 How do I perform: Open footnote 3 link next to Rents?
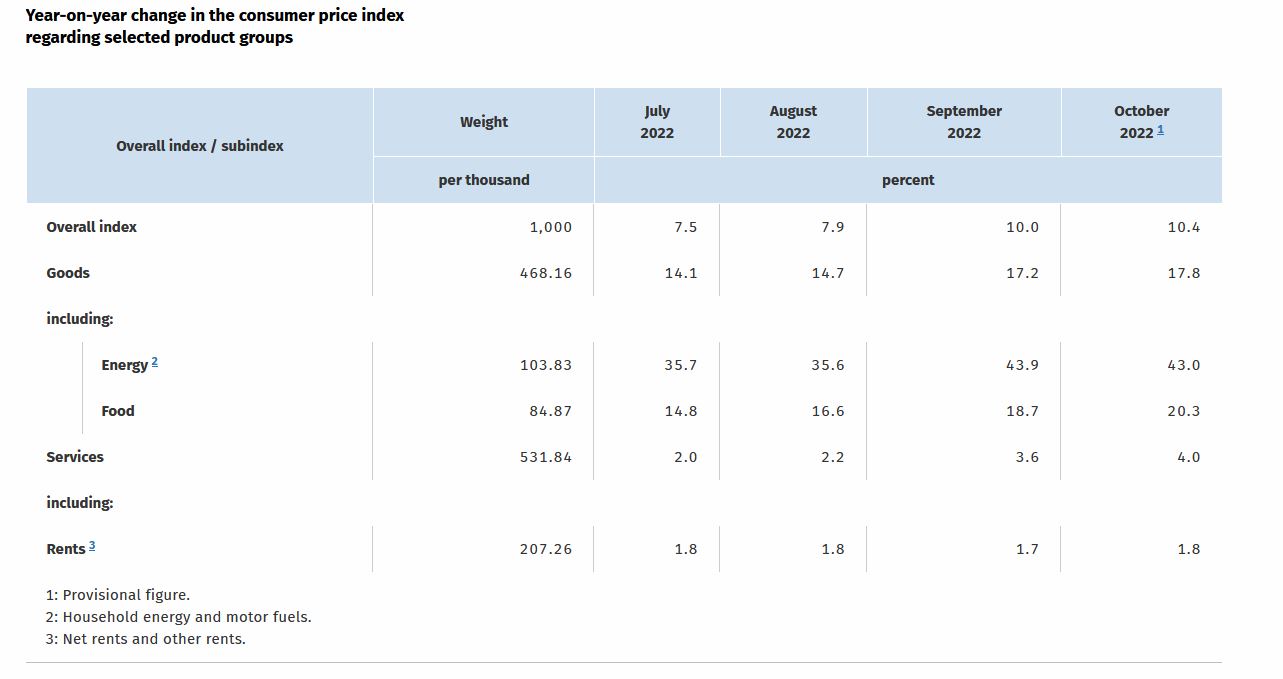(92, 546)
